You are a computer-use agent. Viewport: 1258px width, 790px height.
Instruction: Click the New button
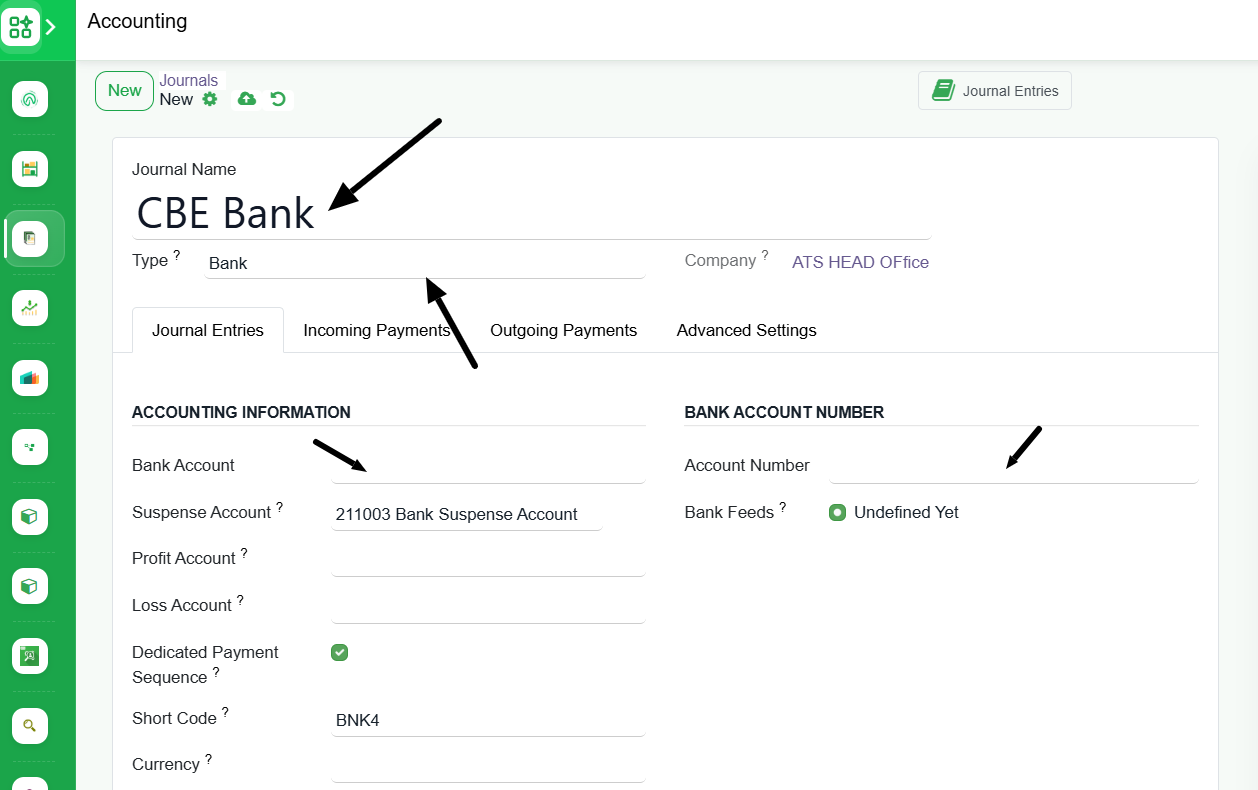[124, 91]
